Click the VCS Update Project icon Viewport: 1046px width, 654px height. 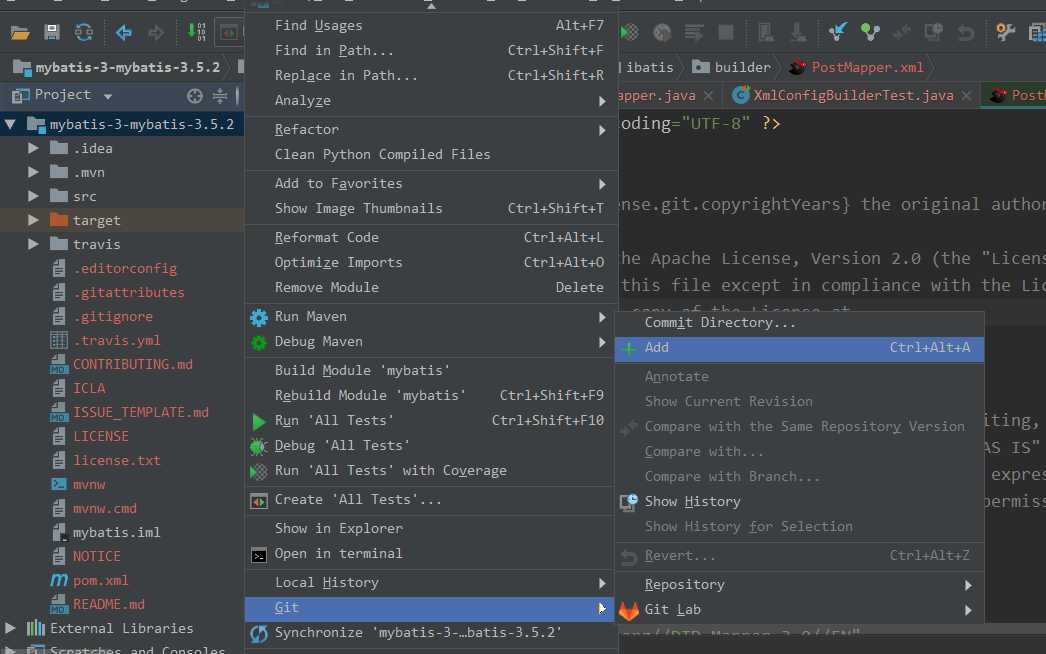coord(838,31)
